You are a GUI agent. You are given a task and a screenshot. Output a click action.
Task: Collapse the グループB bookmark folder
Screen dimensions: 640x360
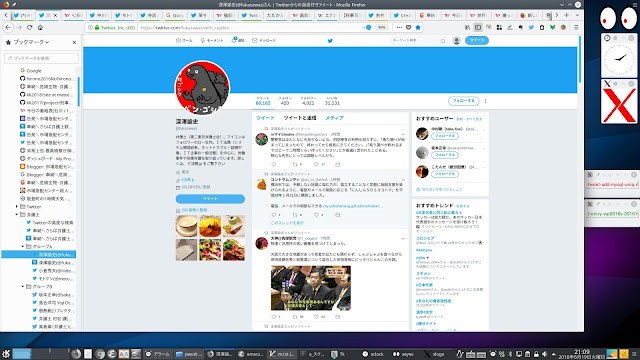coord(23,287)
